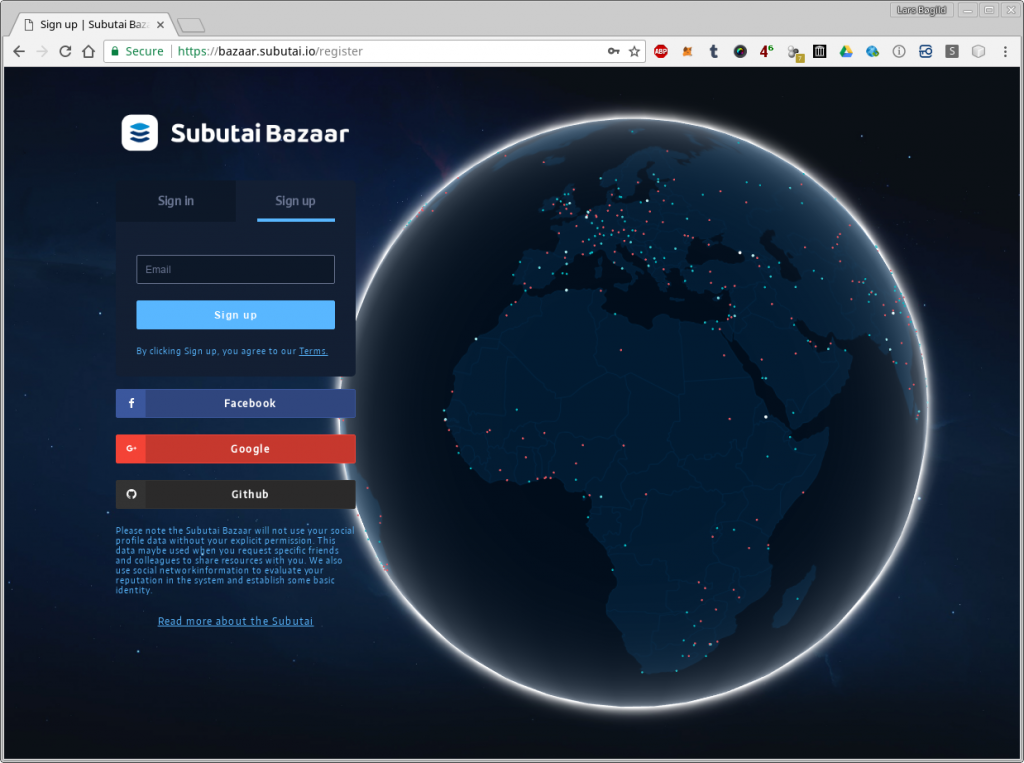The width and height of the screenshot is (1024, 763).
Task: Open the blue screenshot-style extension icon
Action: click(x=925, y=51)
